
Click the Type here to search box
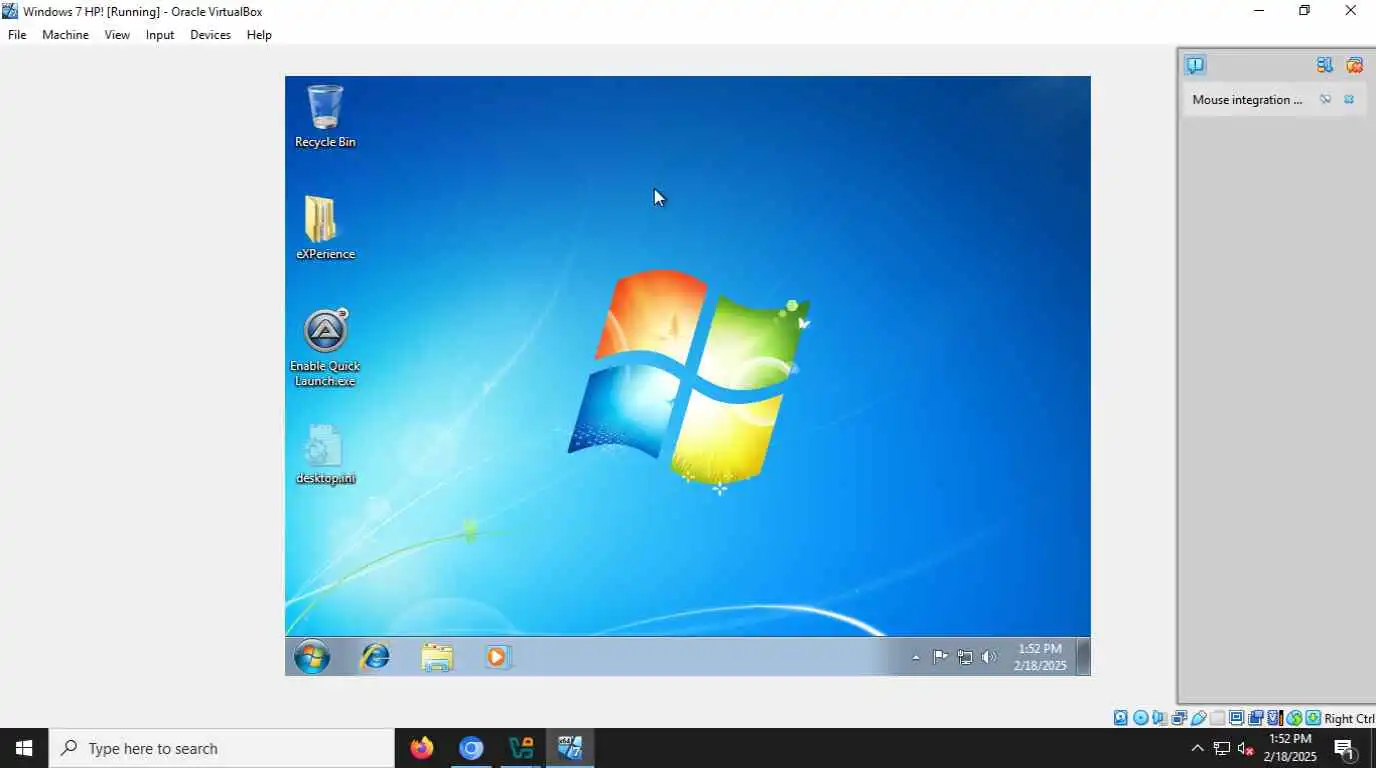pyautogui.click(x=222, y=748)
